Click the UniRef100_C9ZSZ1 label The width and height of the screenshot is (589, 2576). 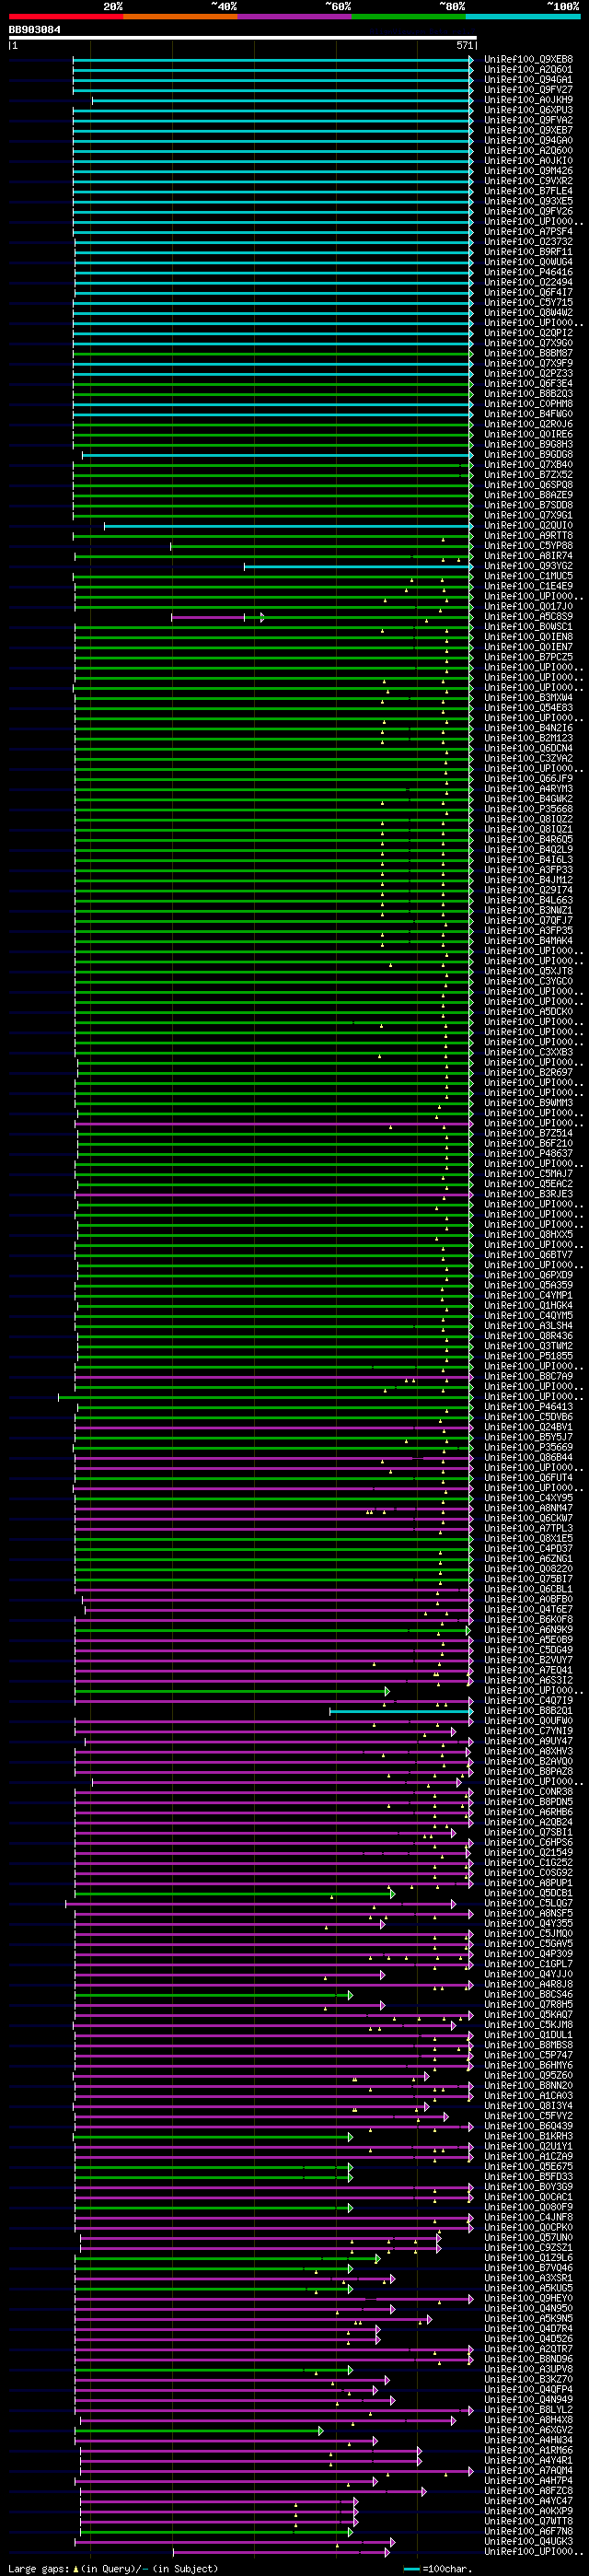point(529,2249)
